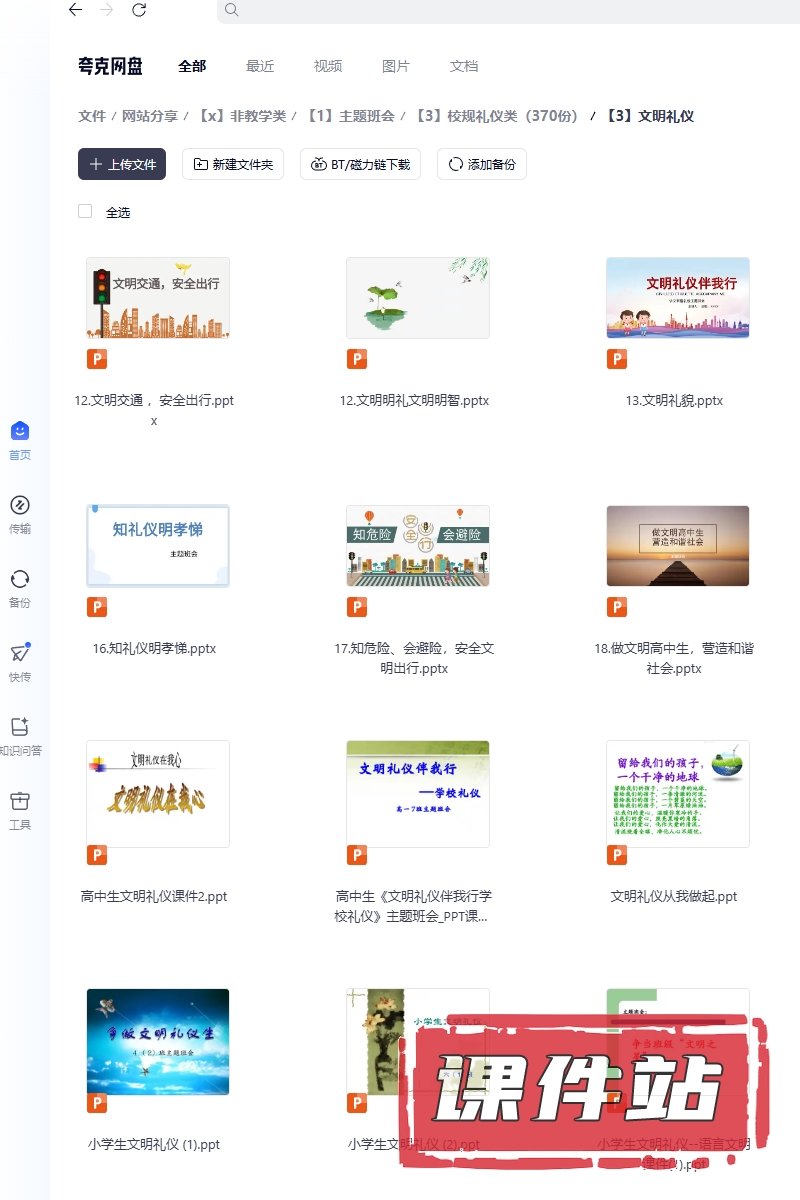Open the 首页 home sidebar icon
The width and height of the screenshot is (800, 1200).
(20, 431)
